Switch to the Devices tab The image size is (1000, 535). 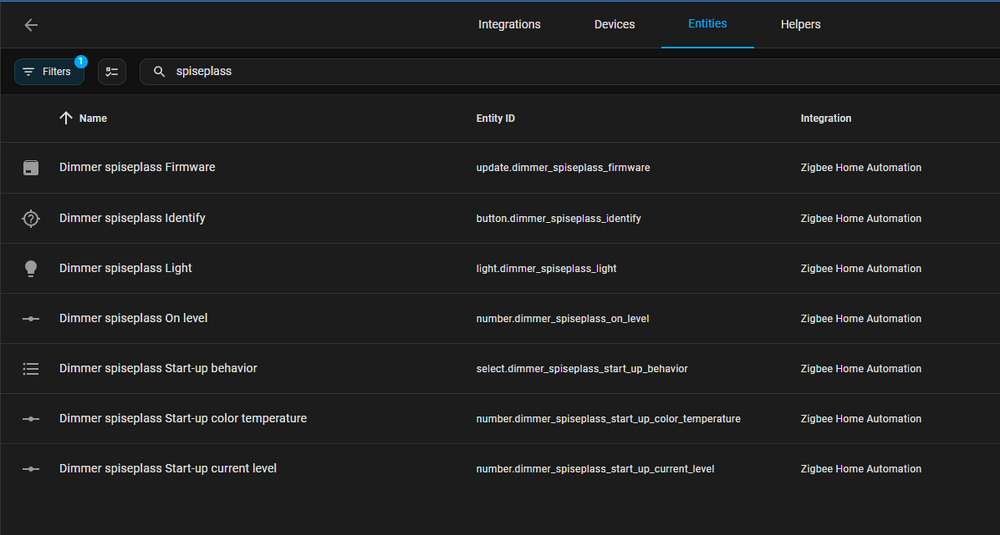click(x=614, y=25)
